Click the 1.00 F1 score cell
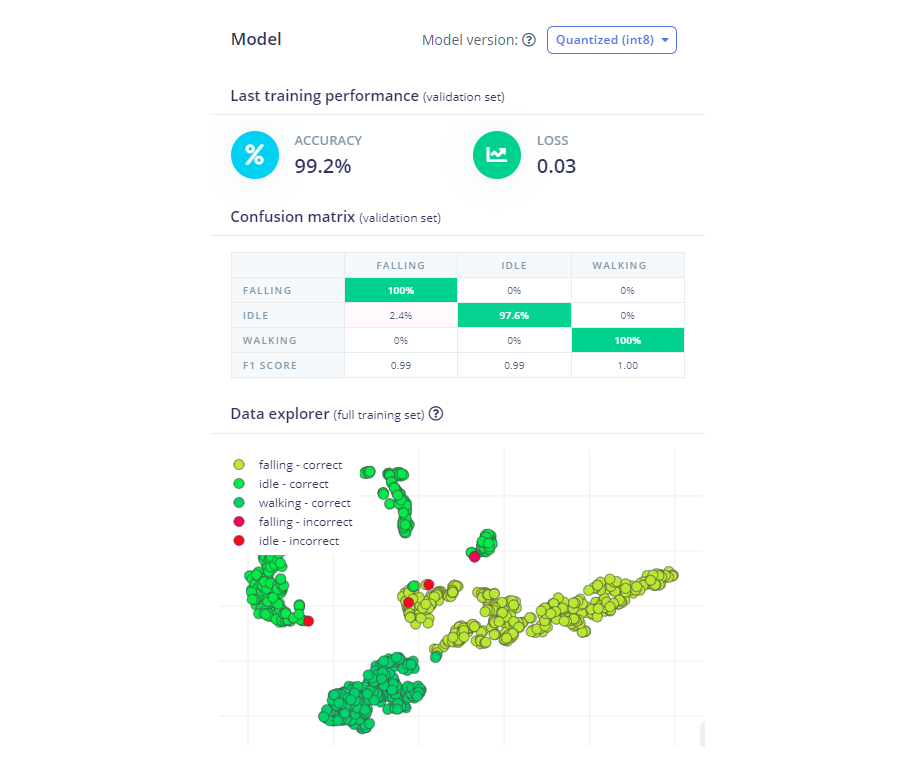This screenshot has width=908, height=762. pos(627,366)
